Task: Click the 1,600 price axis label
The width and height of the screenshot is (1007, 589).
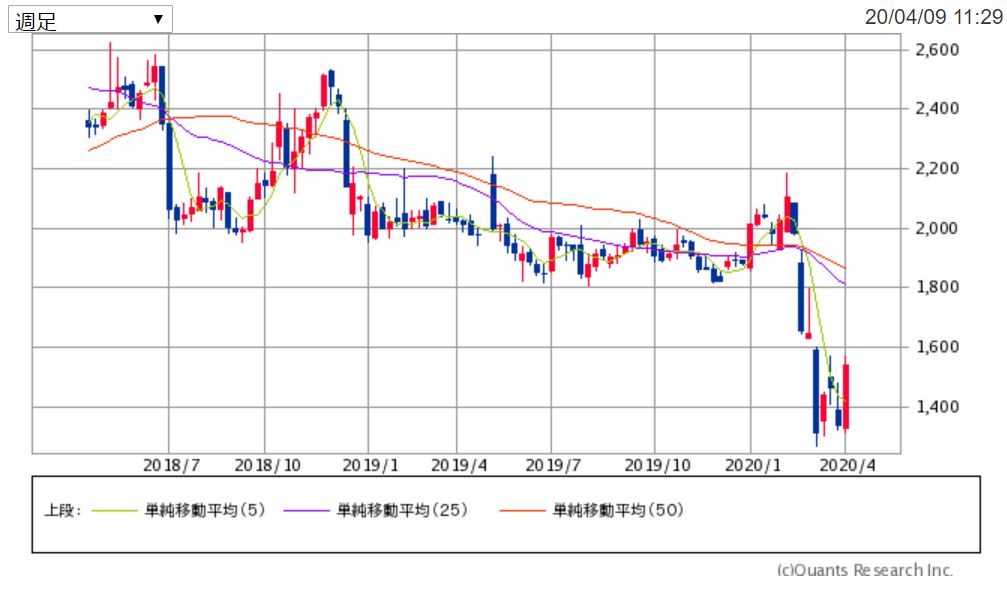Action: click(x=937, y=347)
